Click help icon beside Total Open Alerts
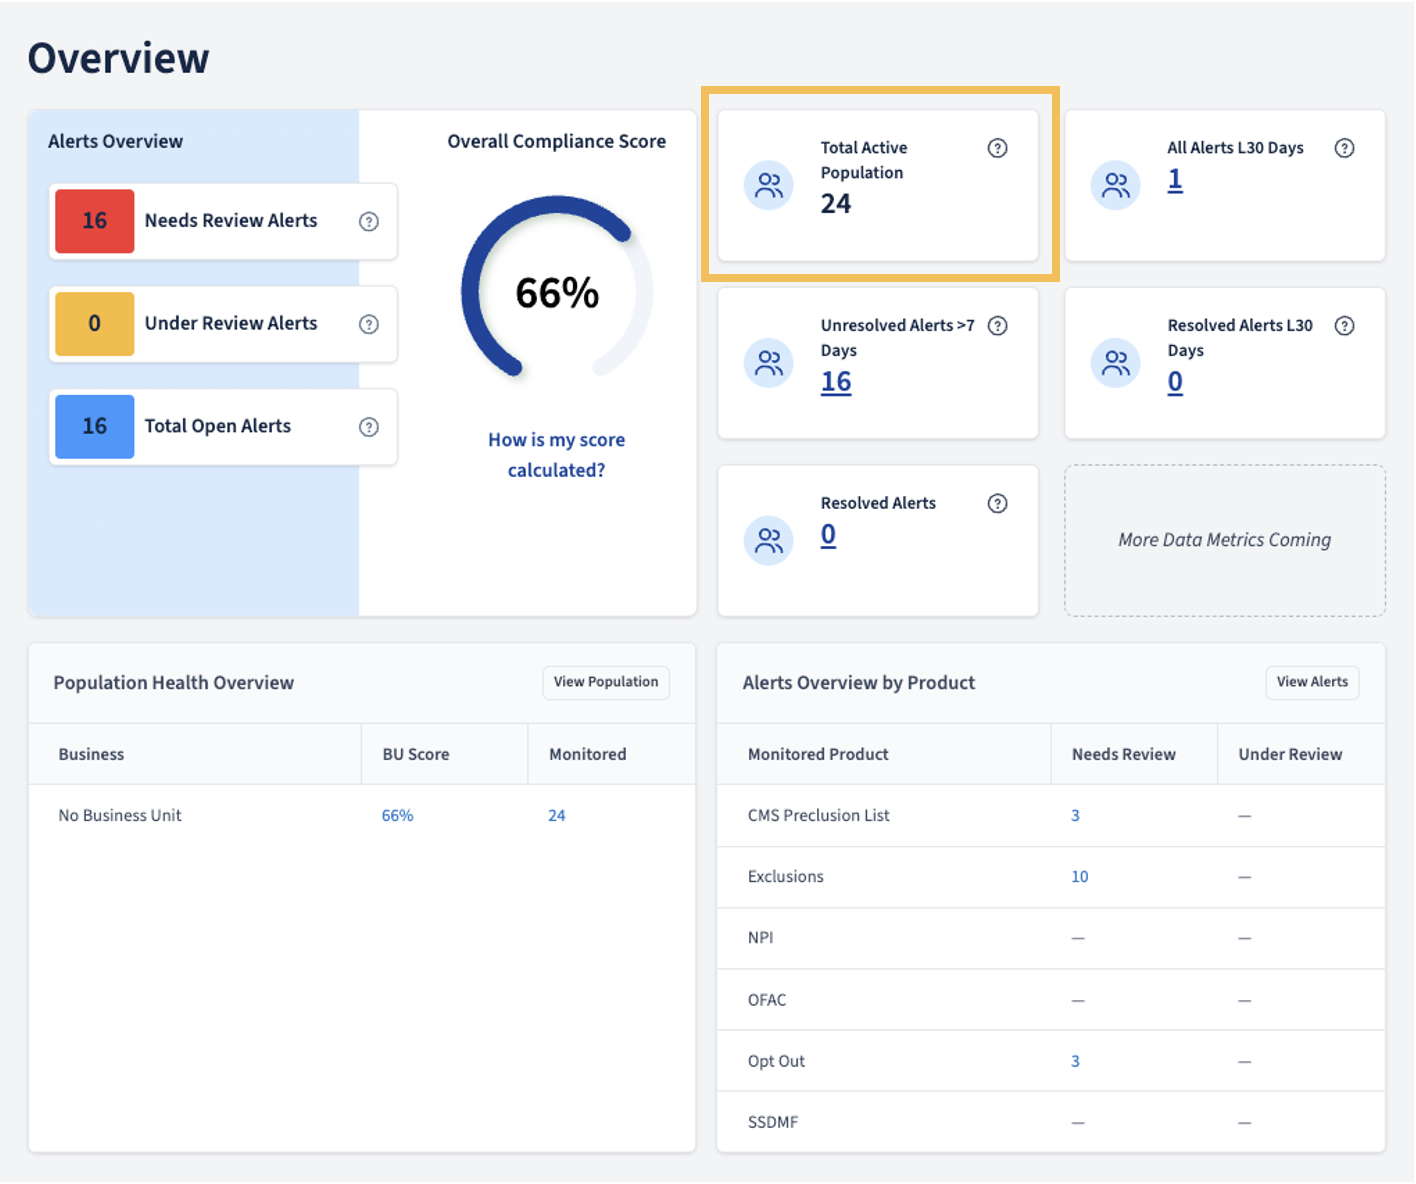The image size is (1416, 1184). coord(369,427)
